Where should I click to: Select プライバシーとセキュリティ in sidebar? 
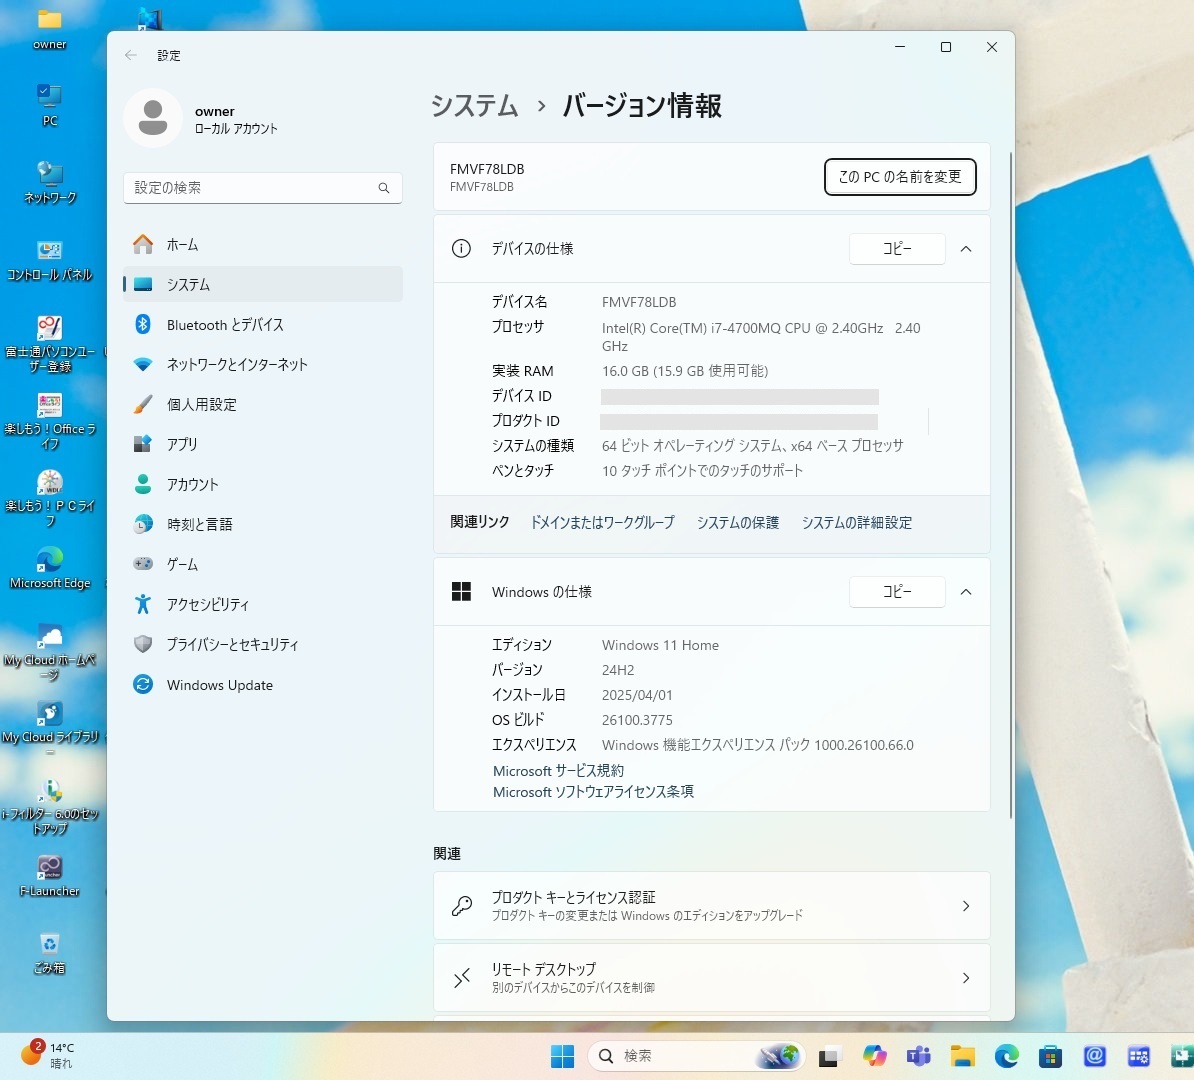tap(263, 644)
